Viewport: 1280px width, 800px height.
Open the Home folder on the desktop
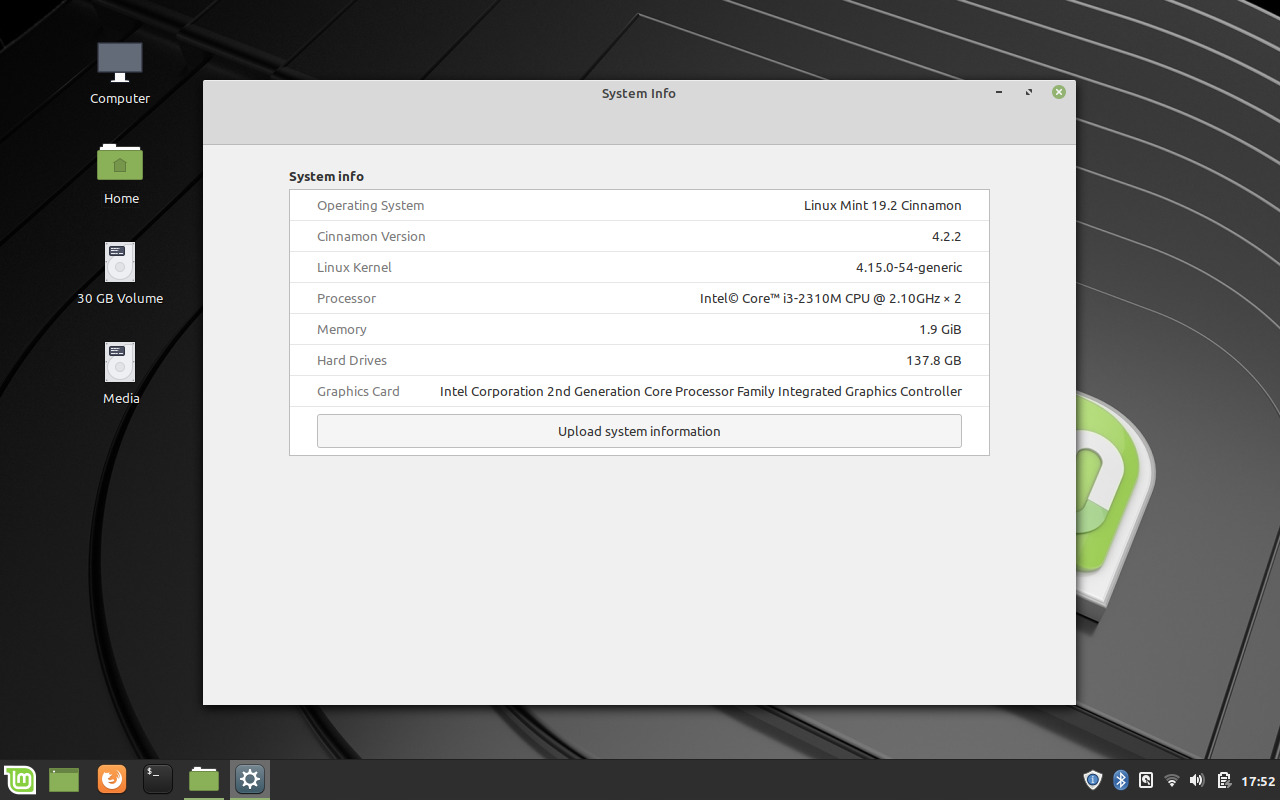click(x=120, y=170)
